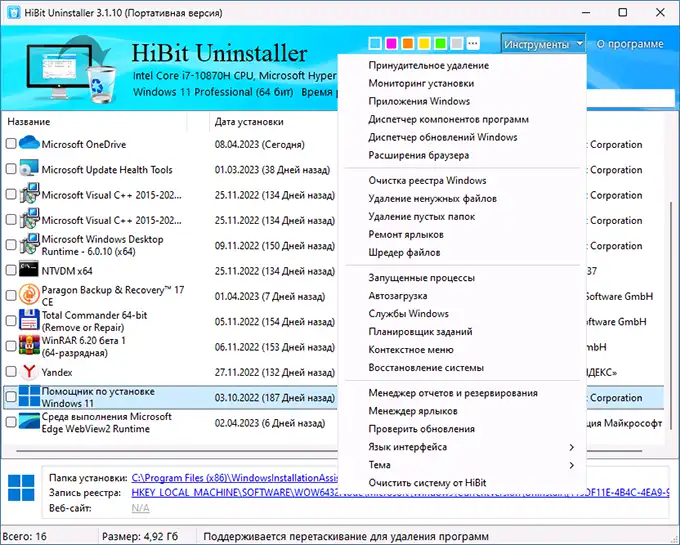The image size is (680, 545).
Task: Open the Папка установки path link
Action: [x=235, y=478]
